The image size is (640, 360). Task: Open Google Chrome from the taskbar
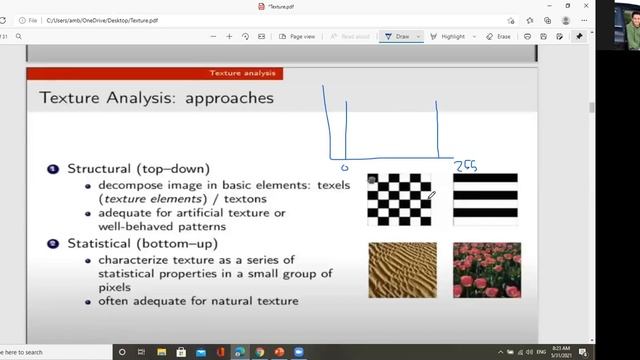tap(260, 352)
